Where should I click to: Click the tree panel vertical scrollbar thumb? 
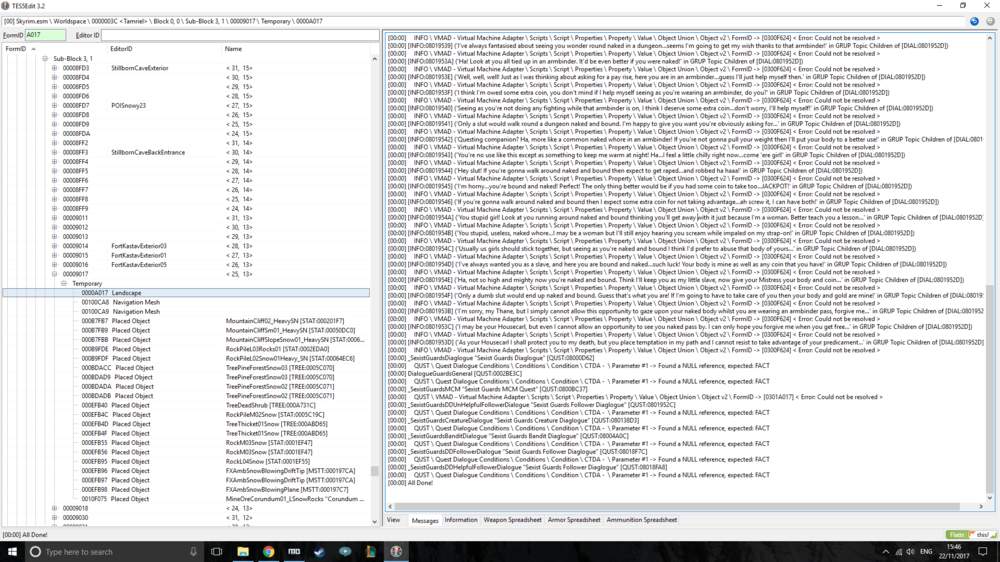(x=374, y=471)
